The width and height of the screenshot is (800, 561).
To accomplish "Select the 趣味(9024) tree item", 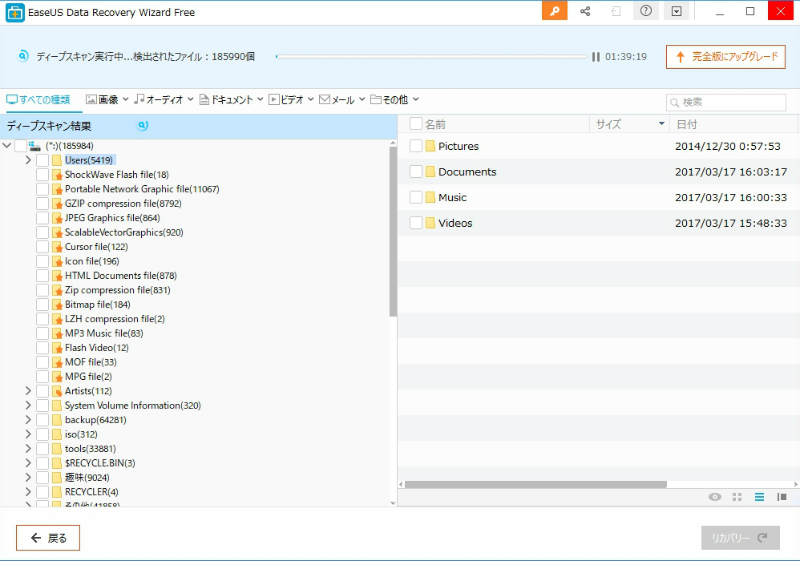I will click(87, 478).
